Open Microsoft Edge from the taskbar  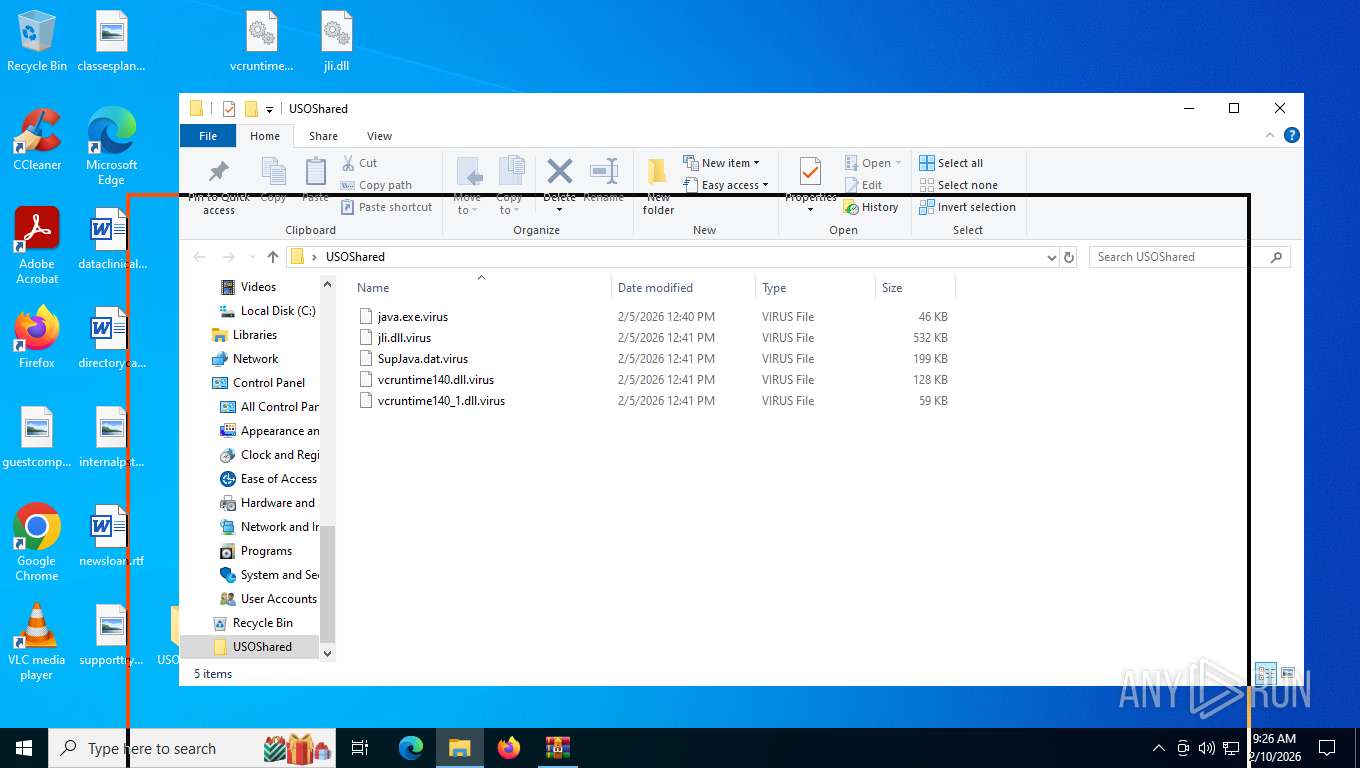(x=411, y=748)
